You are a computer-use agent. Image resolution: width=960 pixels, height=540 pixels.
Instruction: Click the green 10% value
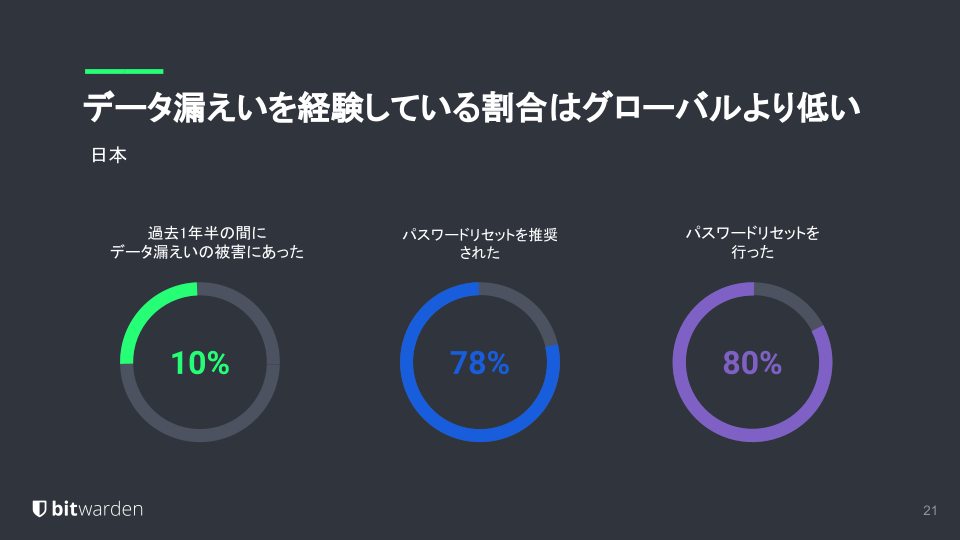200,363
